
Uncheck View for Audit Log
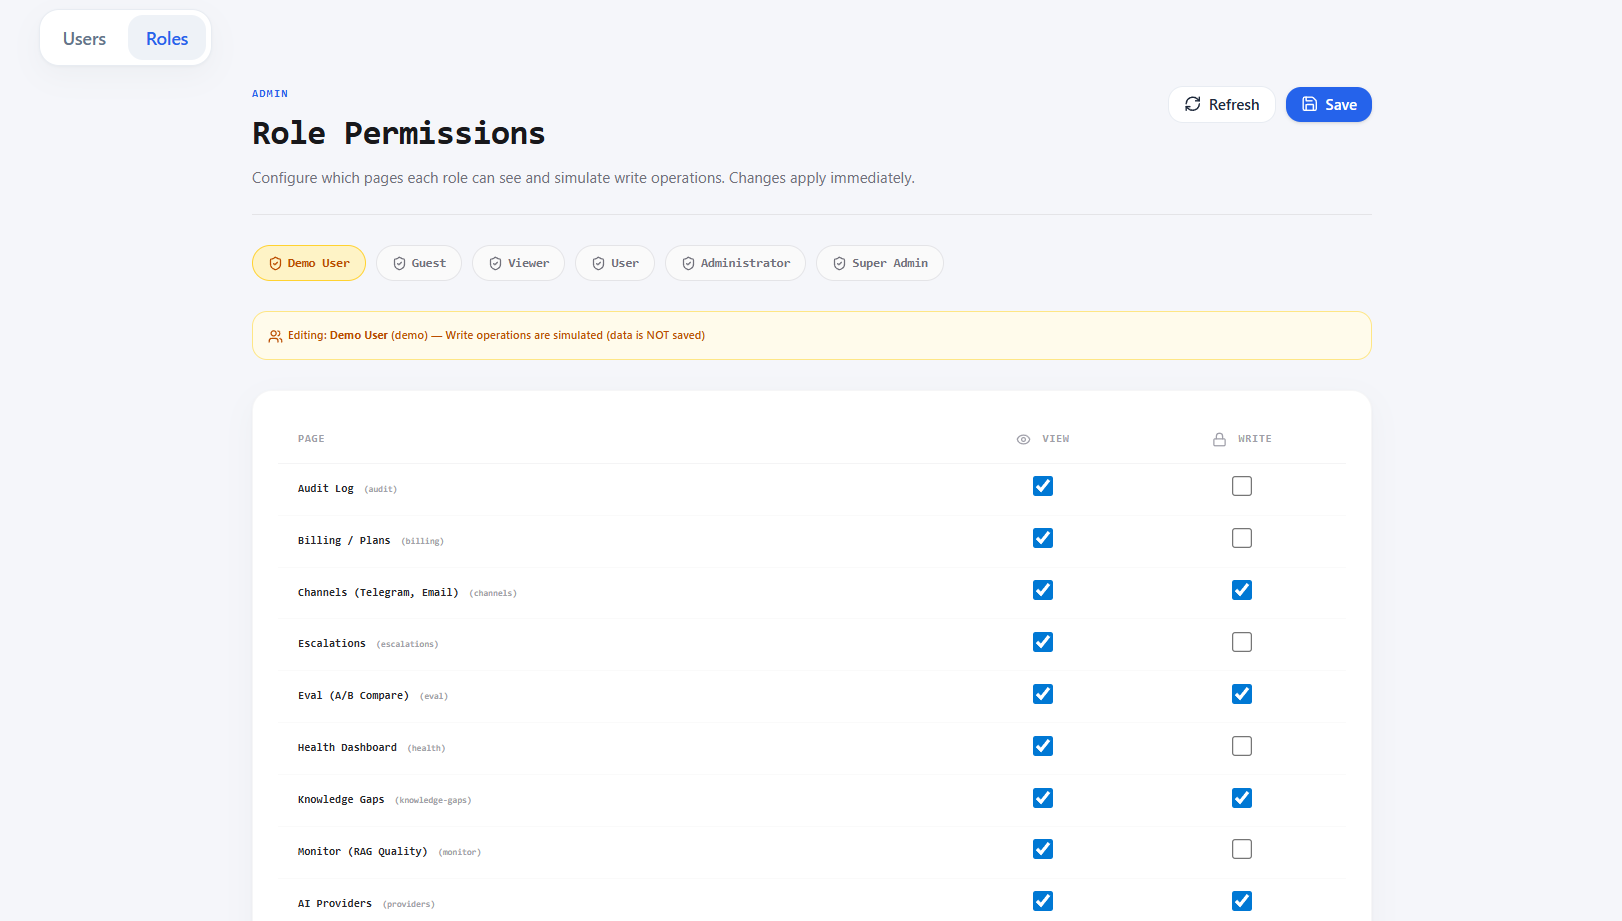click(x=1043, y=486)
